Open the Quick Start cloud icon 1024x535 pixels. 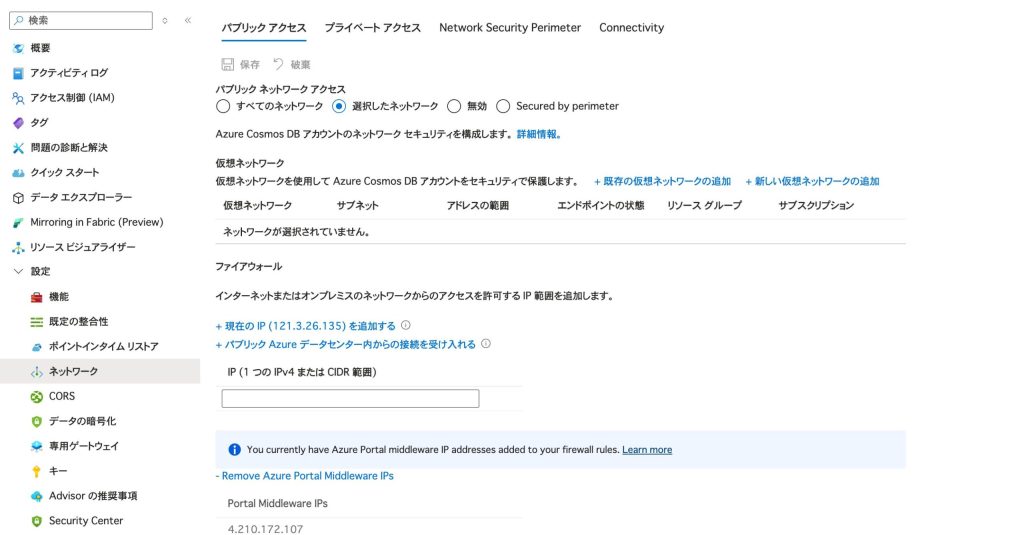point(18,172)
